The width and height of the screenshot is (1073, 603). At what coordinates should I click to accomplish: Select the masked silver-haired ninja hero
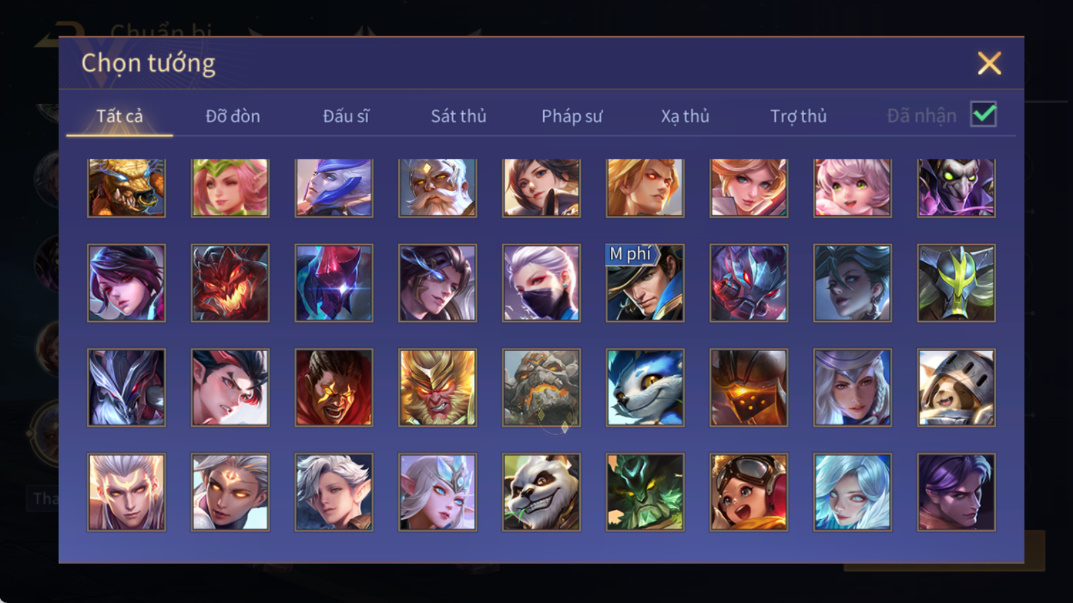click(541, 283)
